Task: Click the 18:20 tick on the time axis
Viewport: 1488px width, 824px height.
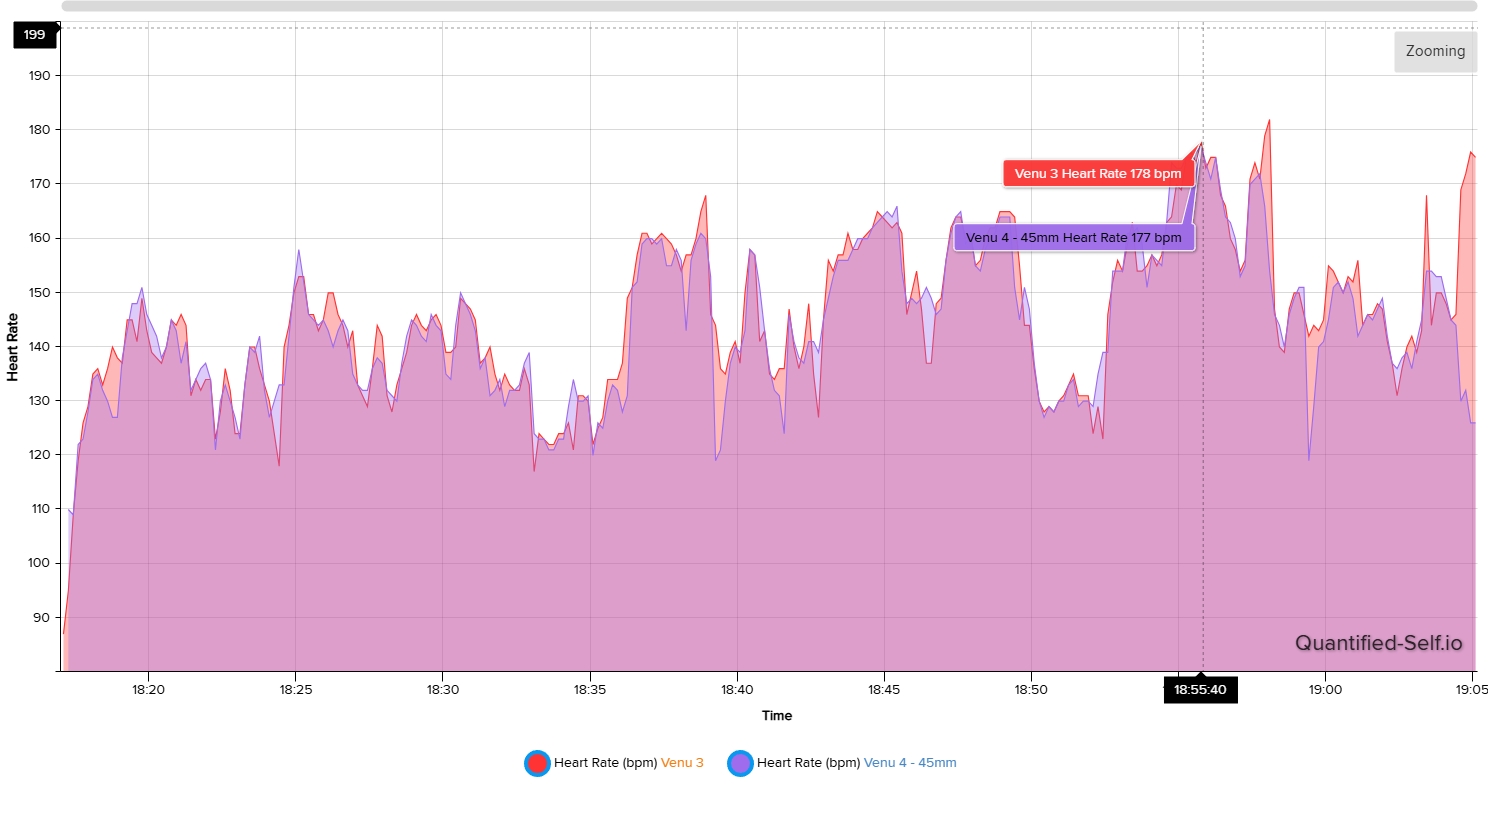Action: [148, 690]
